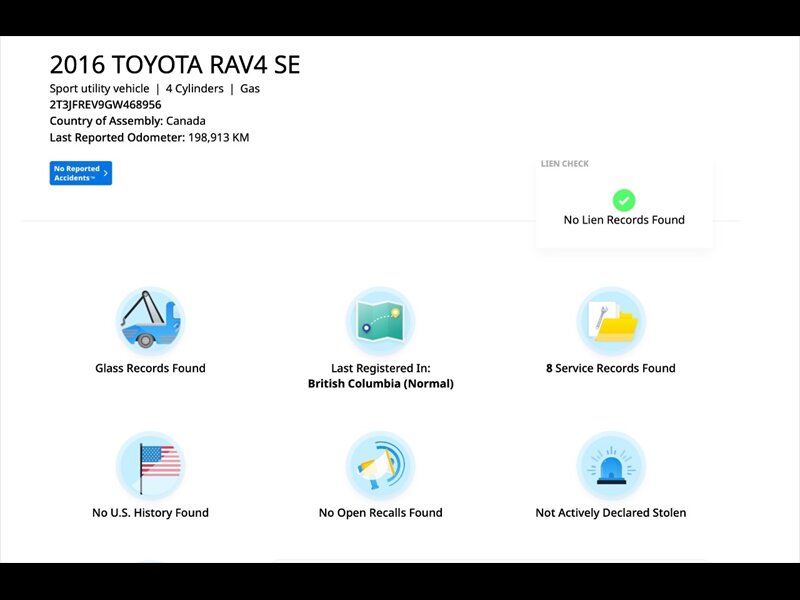Click the VIN 2T3JFREV9GW468956
Screen dimensions: 800x600
[105, 105]
